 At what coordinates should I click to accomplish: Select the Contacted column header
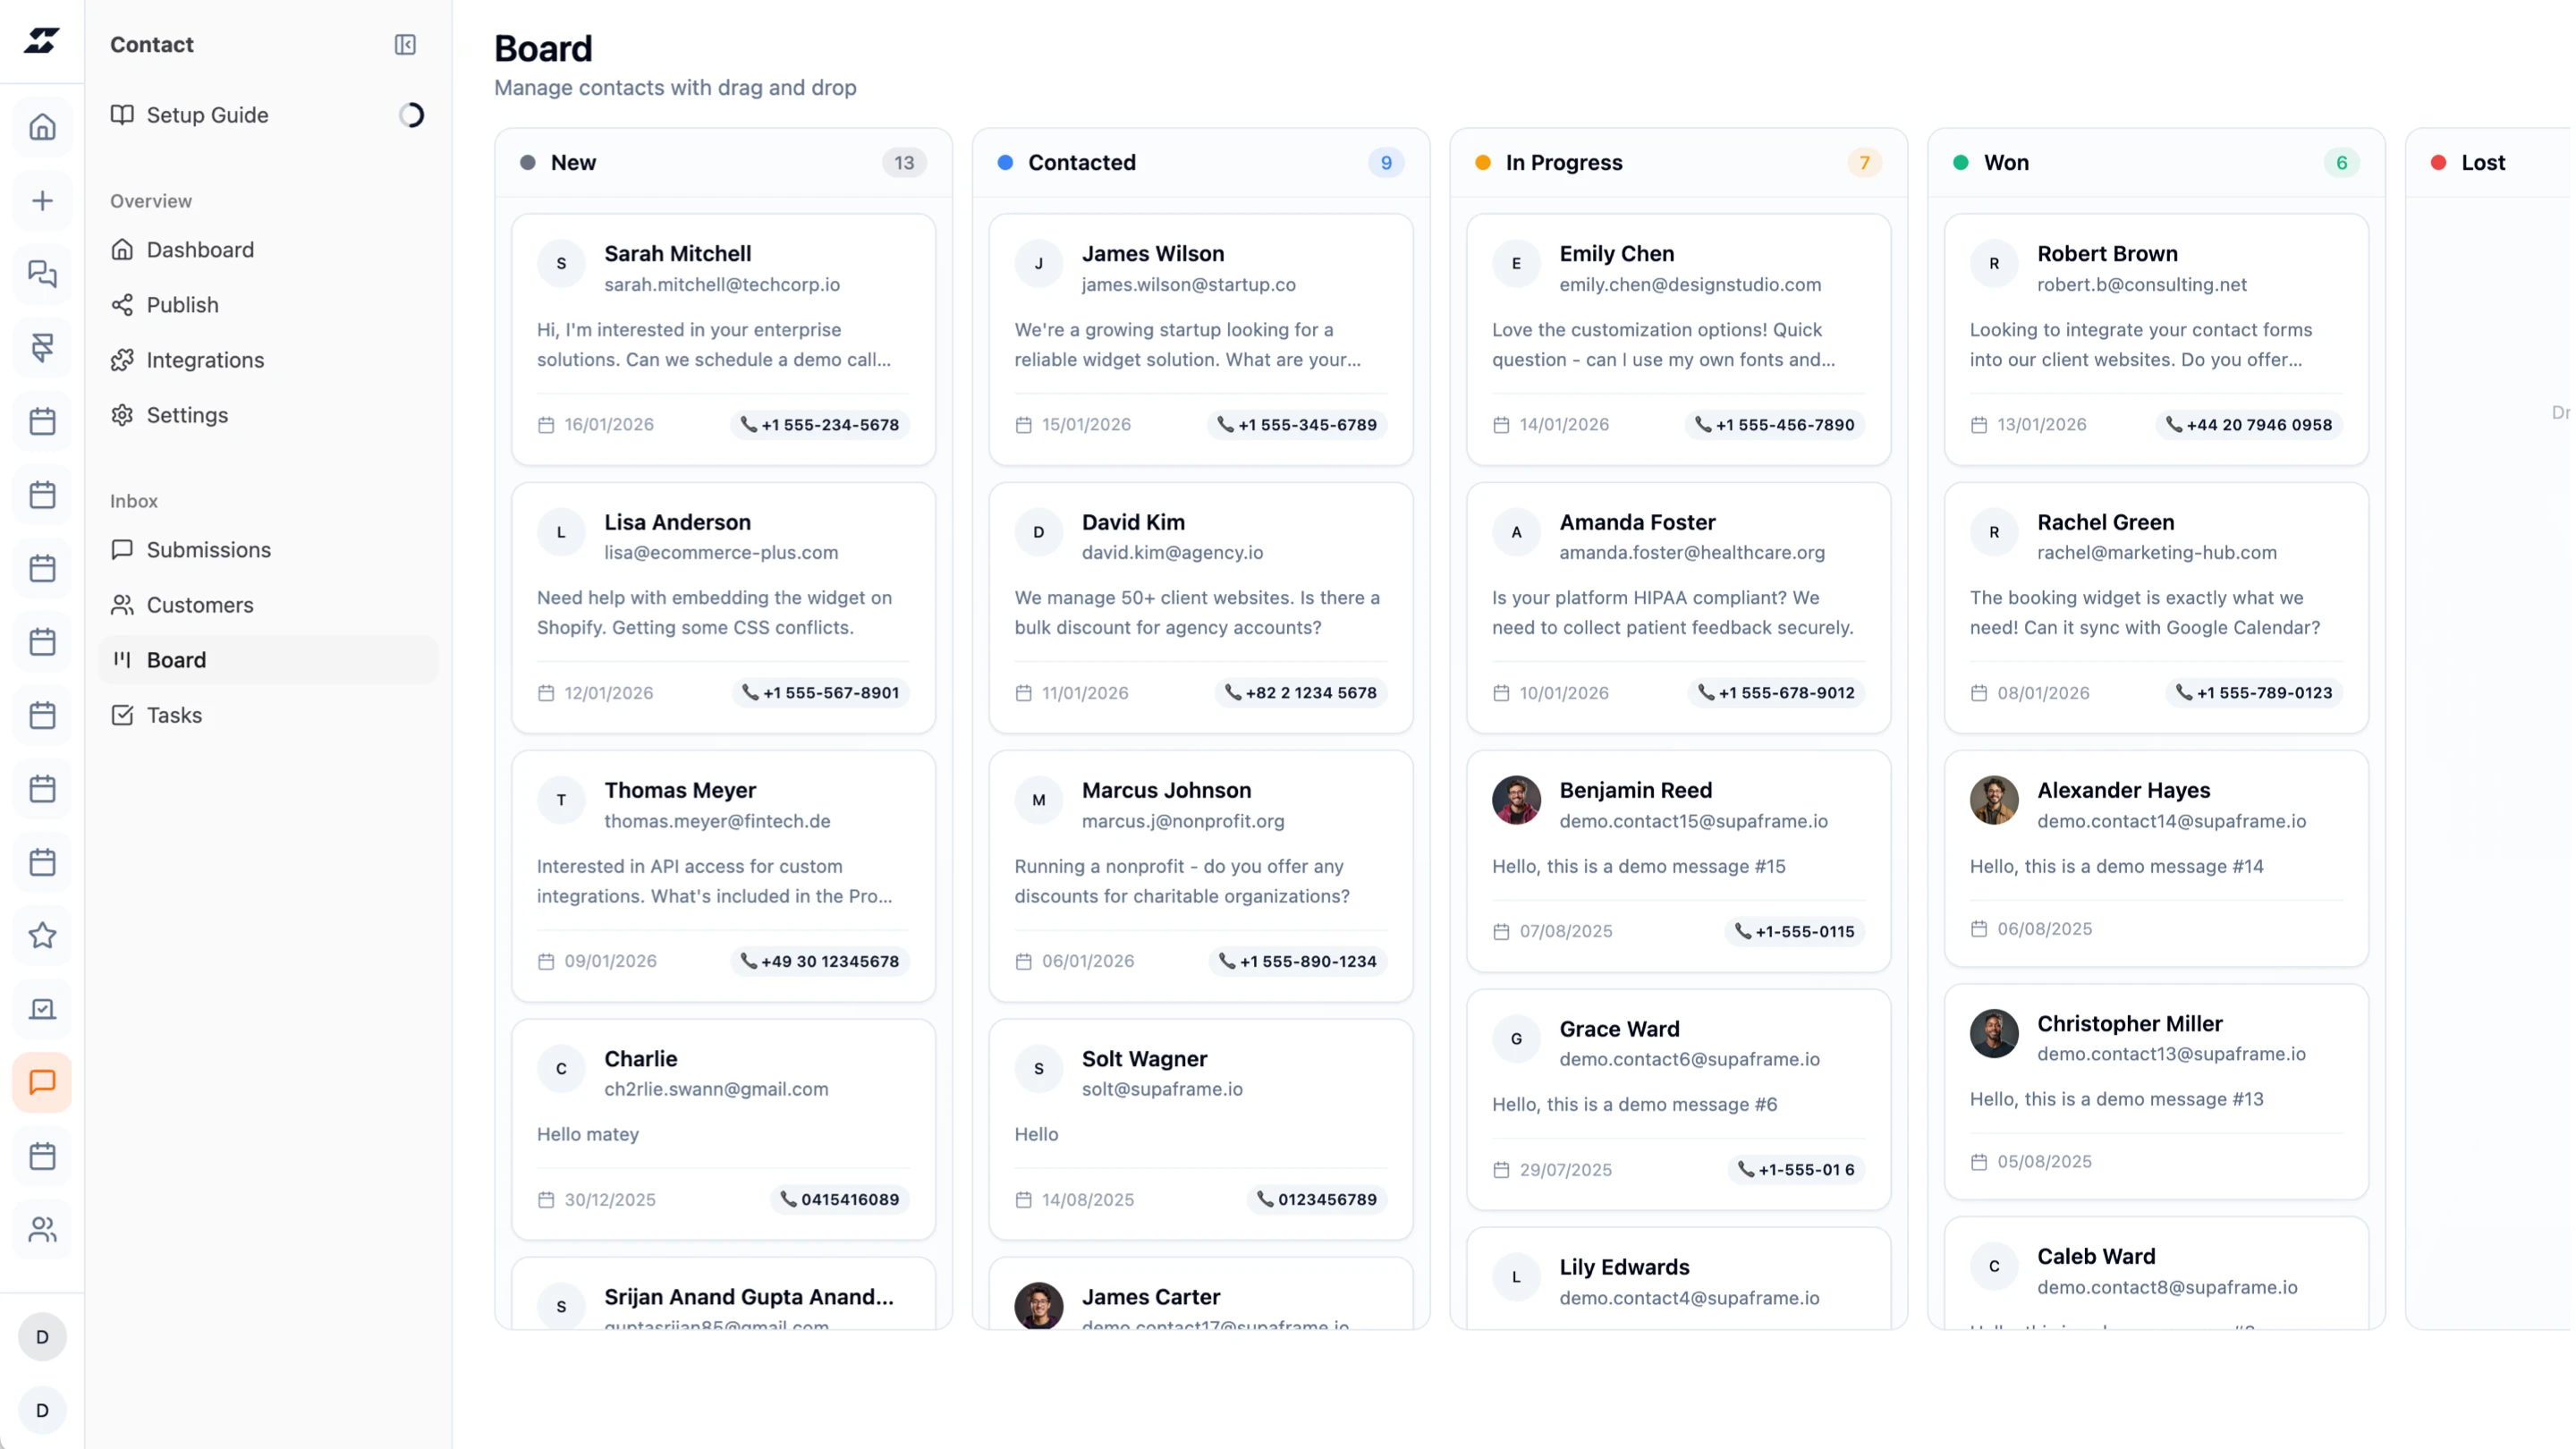pos(1081,162)
